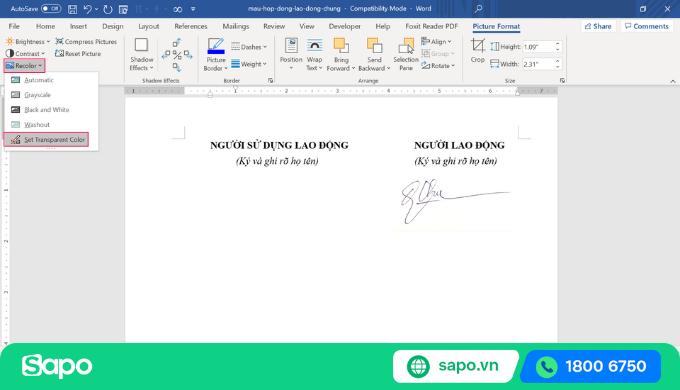
Task: Open the Align dropdown
Action: point(436,42)
